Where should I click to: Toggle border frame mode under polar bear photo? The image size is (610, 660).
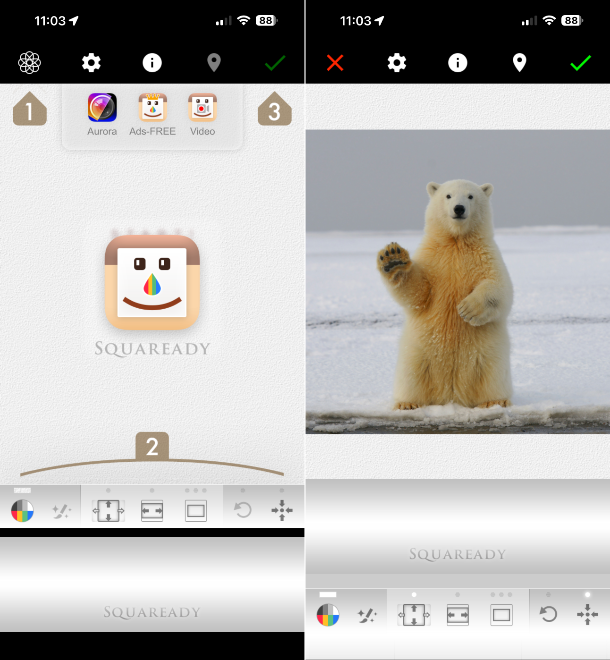point(502,615)
